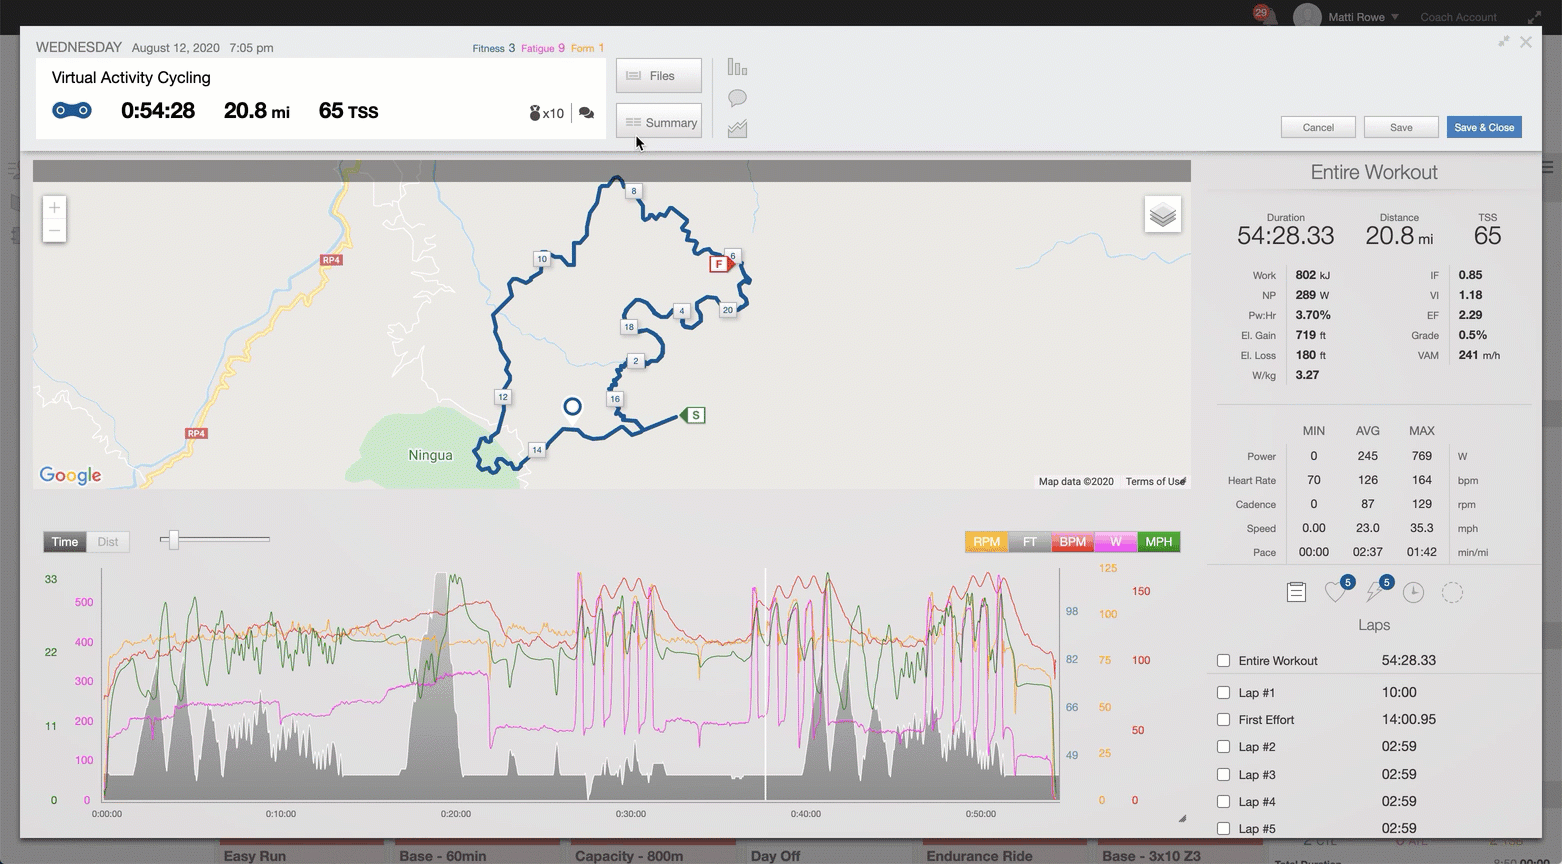Check the Entire Workout checkbox

click(x=1223, y=661)
